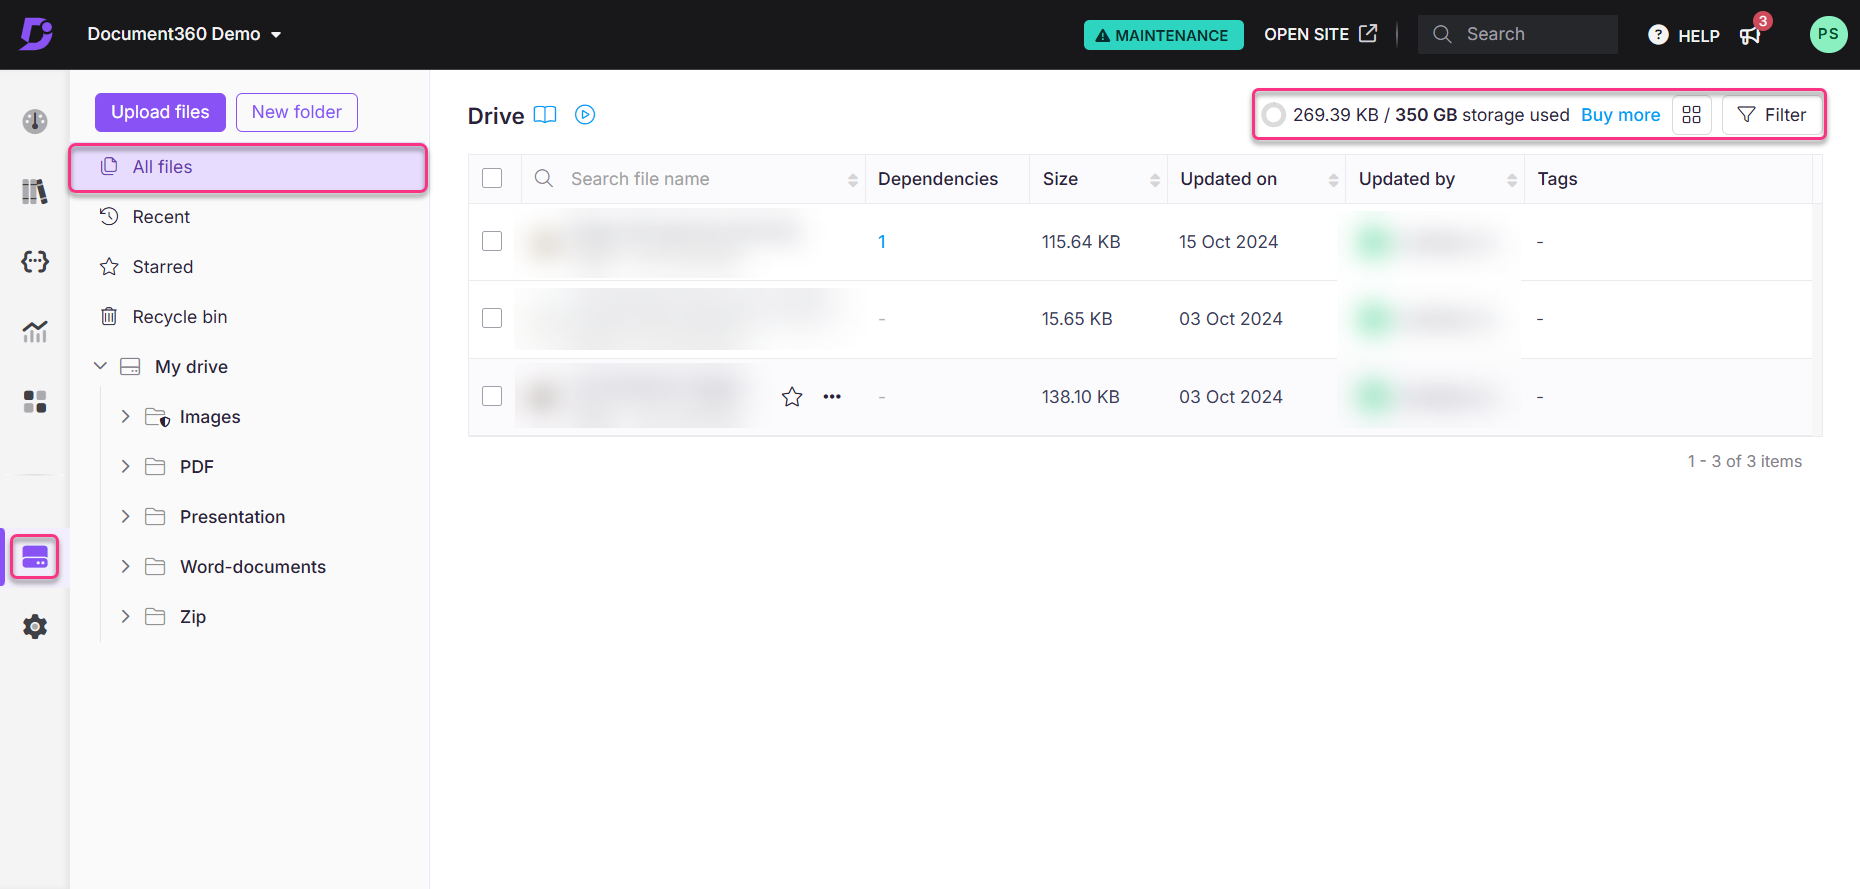Viewport: 1860px width, 889px height.
Task: Expand the Presentation folder
Action: [125, 516]
